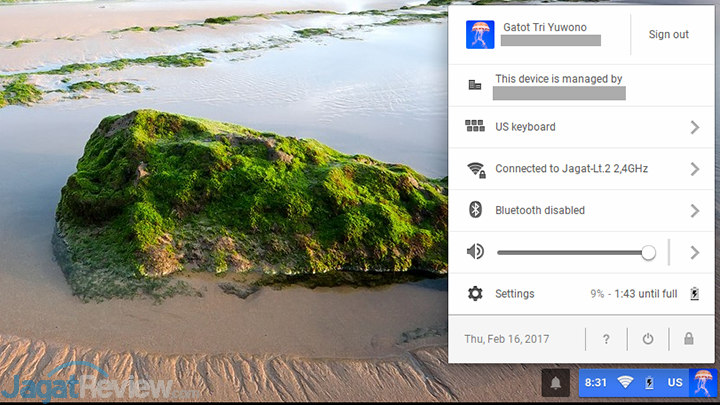Open Settings via the gear icon
The width and height of the screenshot is (720, 405).
(x=475, y=294)
